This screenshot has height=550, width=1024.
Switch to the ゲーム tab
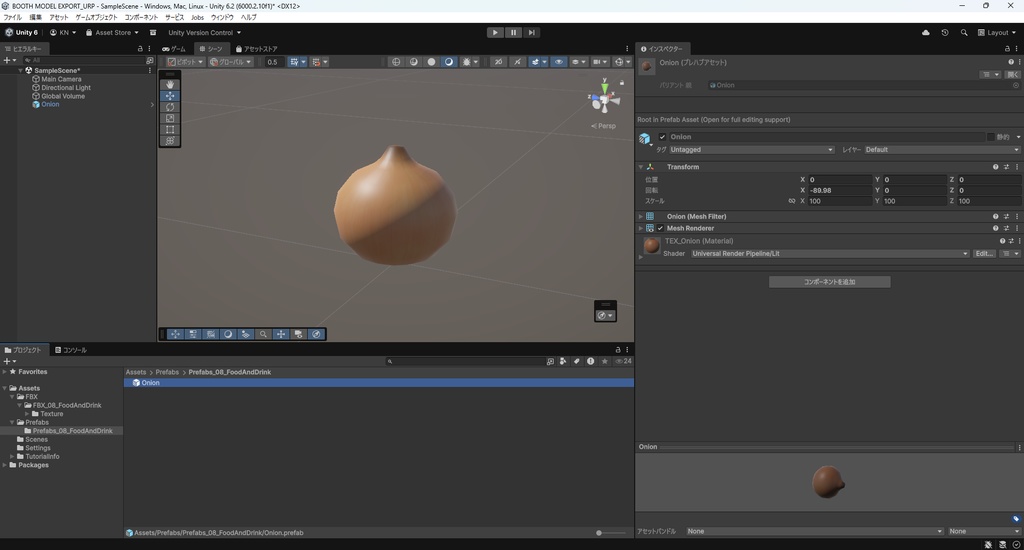coord(174,49)
